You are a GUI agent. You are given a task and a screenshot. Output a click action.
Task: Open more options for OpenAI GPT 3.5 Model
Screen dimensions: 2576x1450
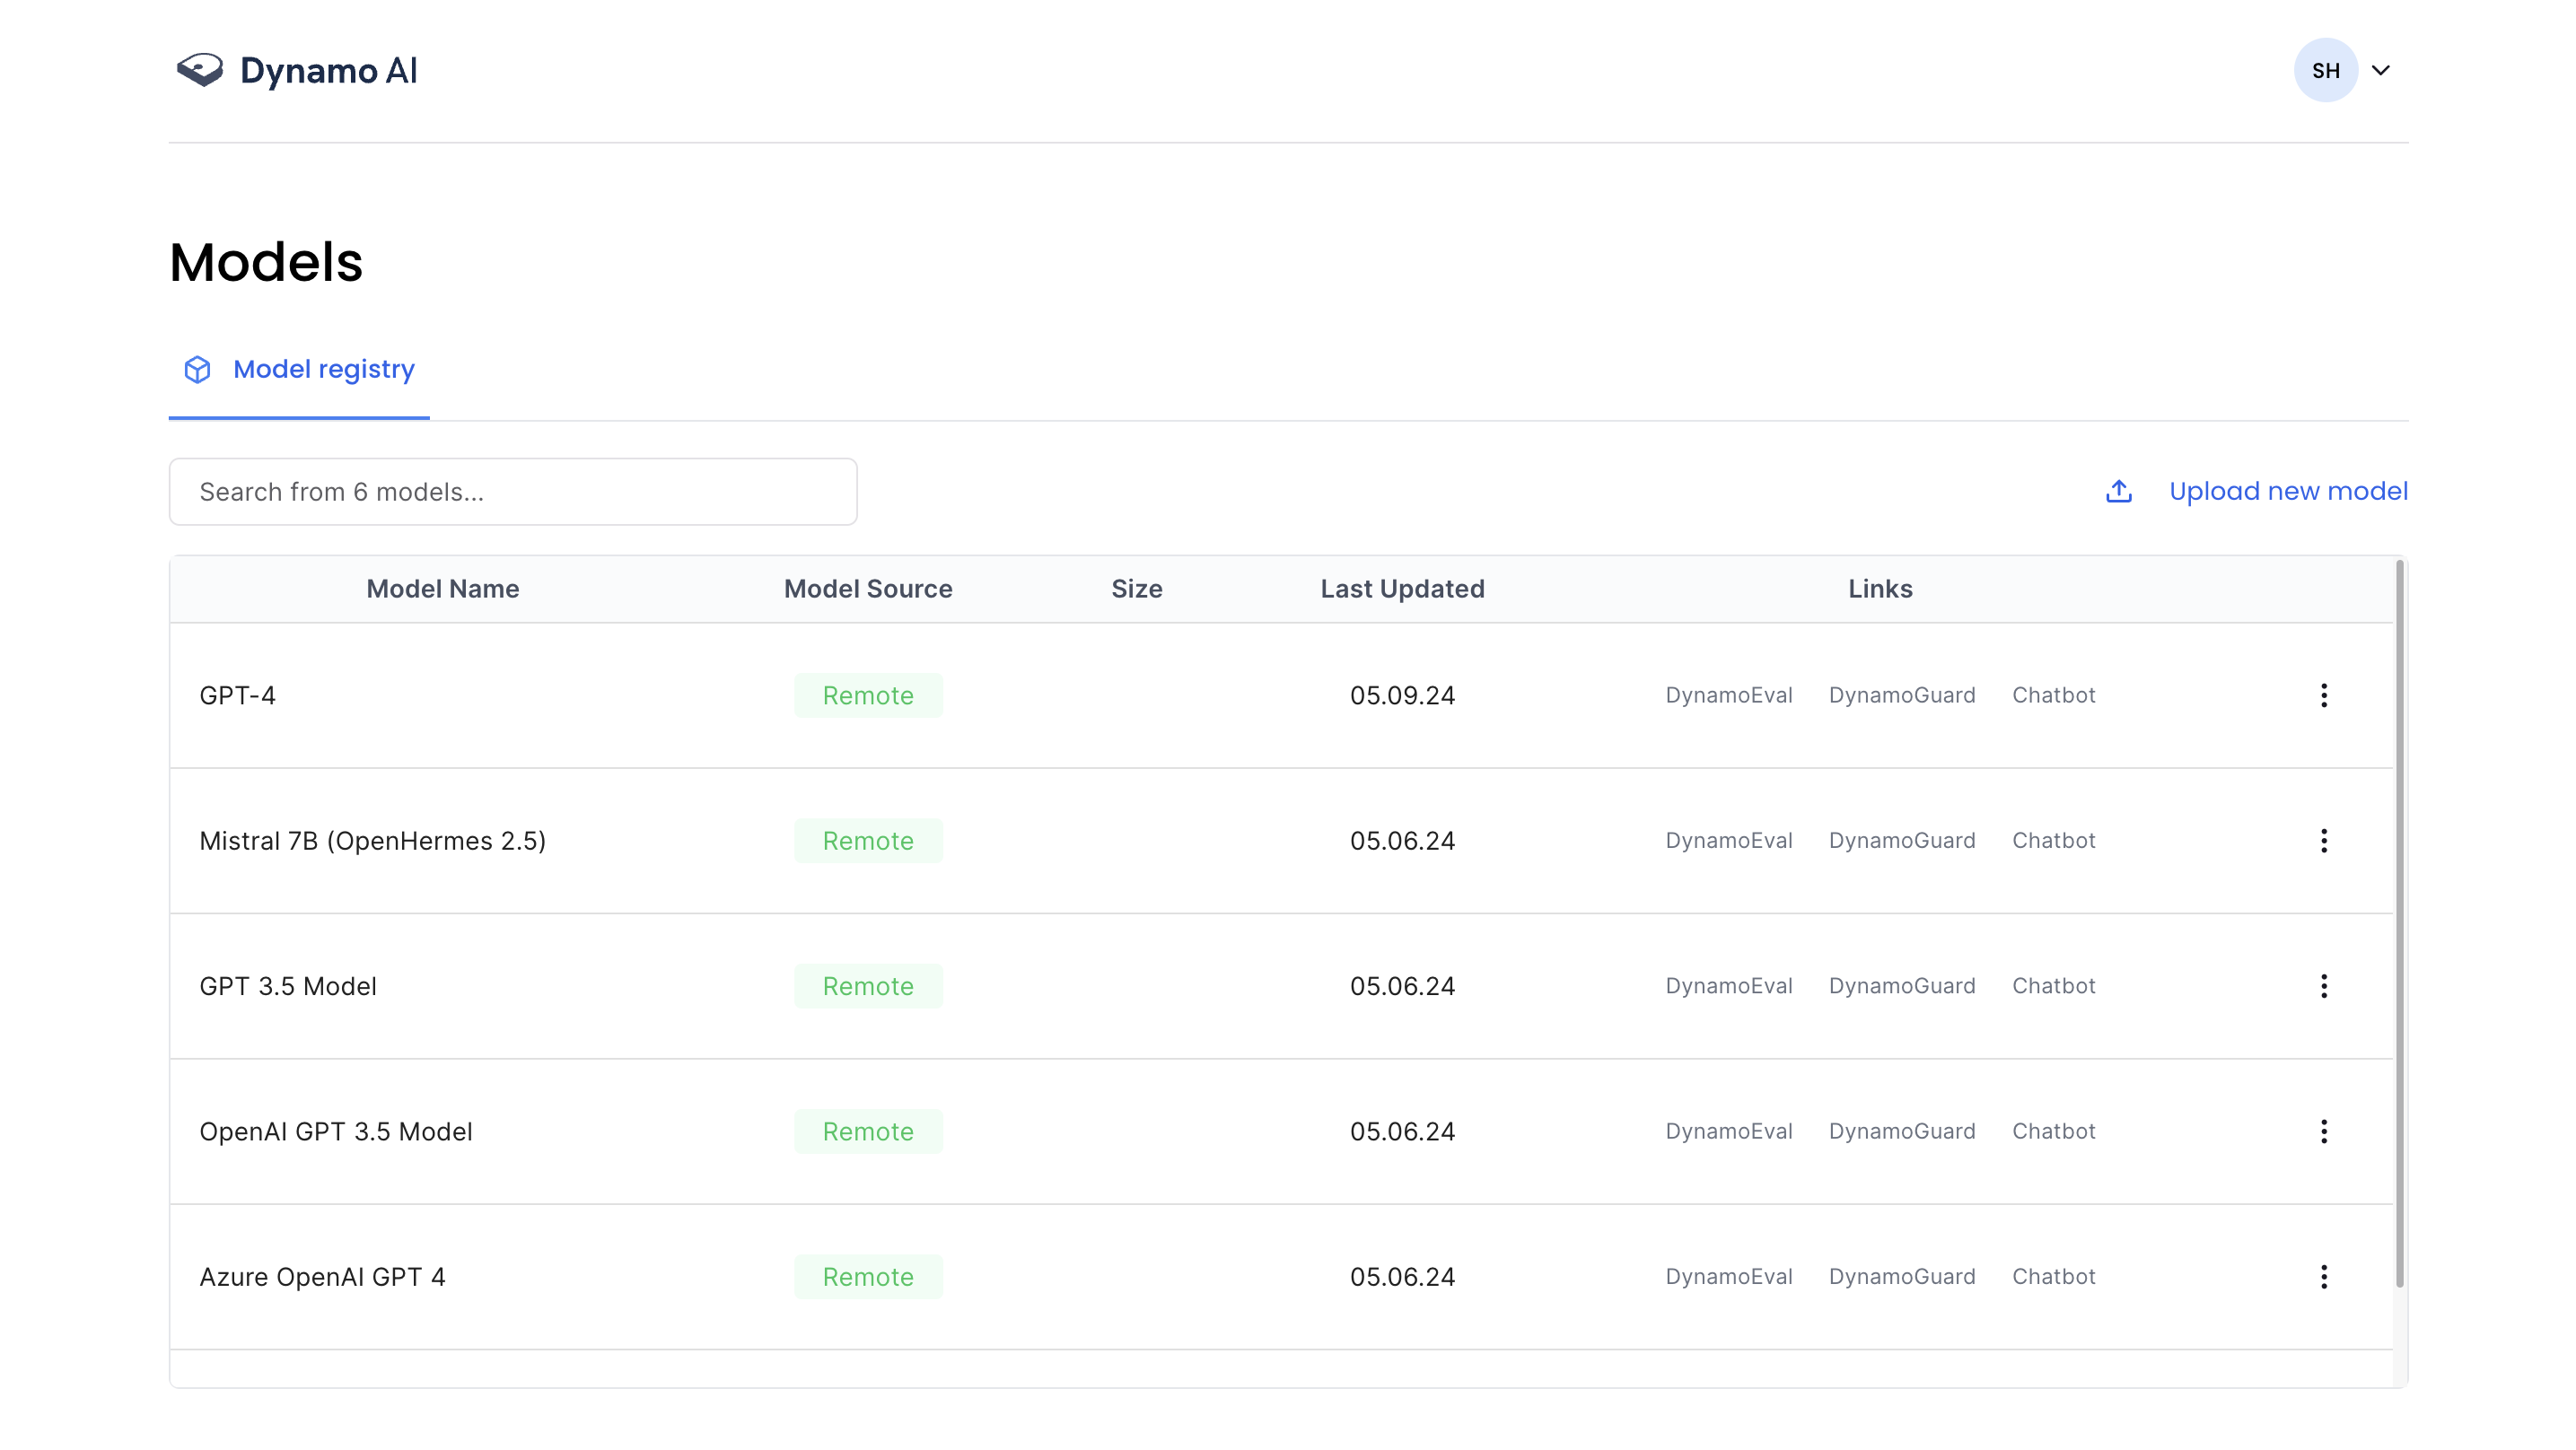[2323, 1131]
